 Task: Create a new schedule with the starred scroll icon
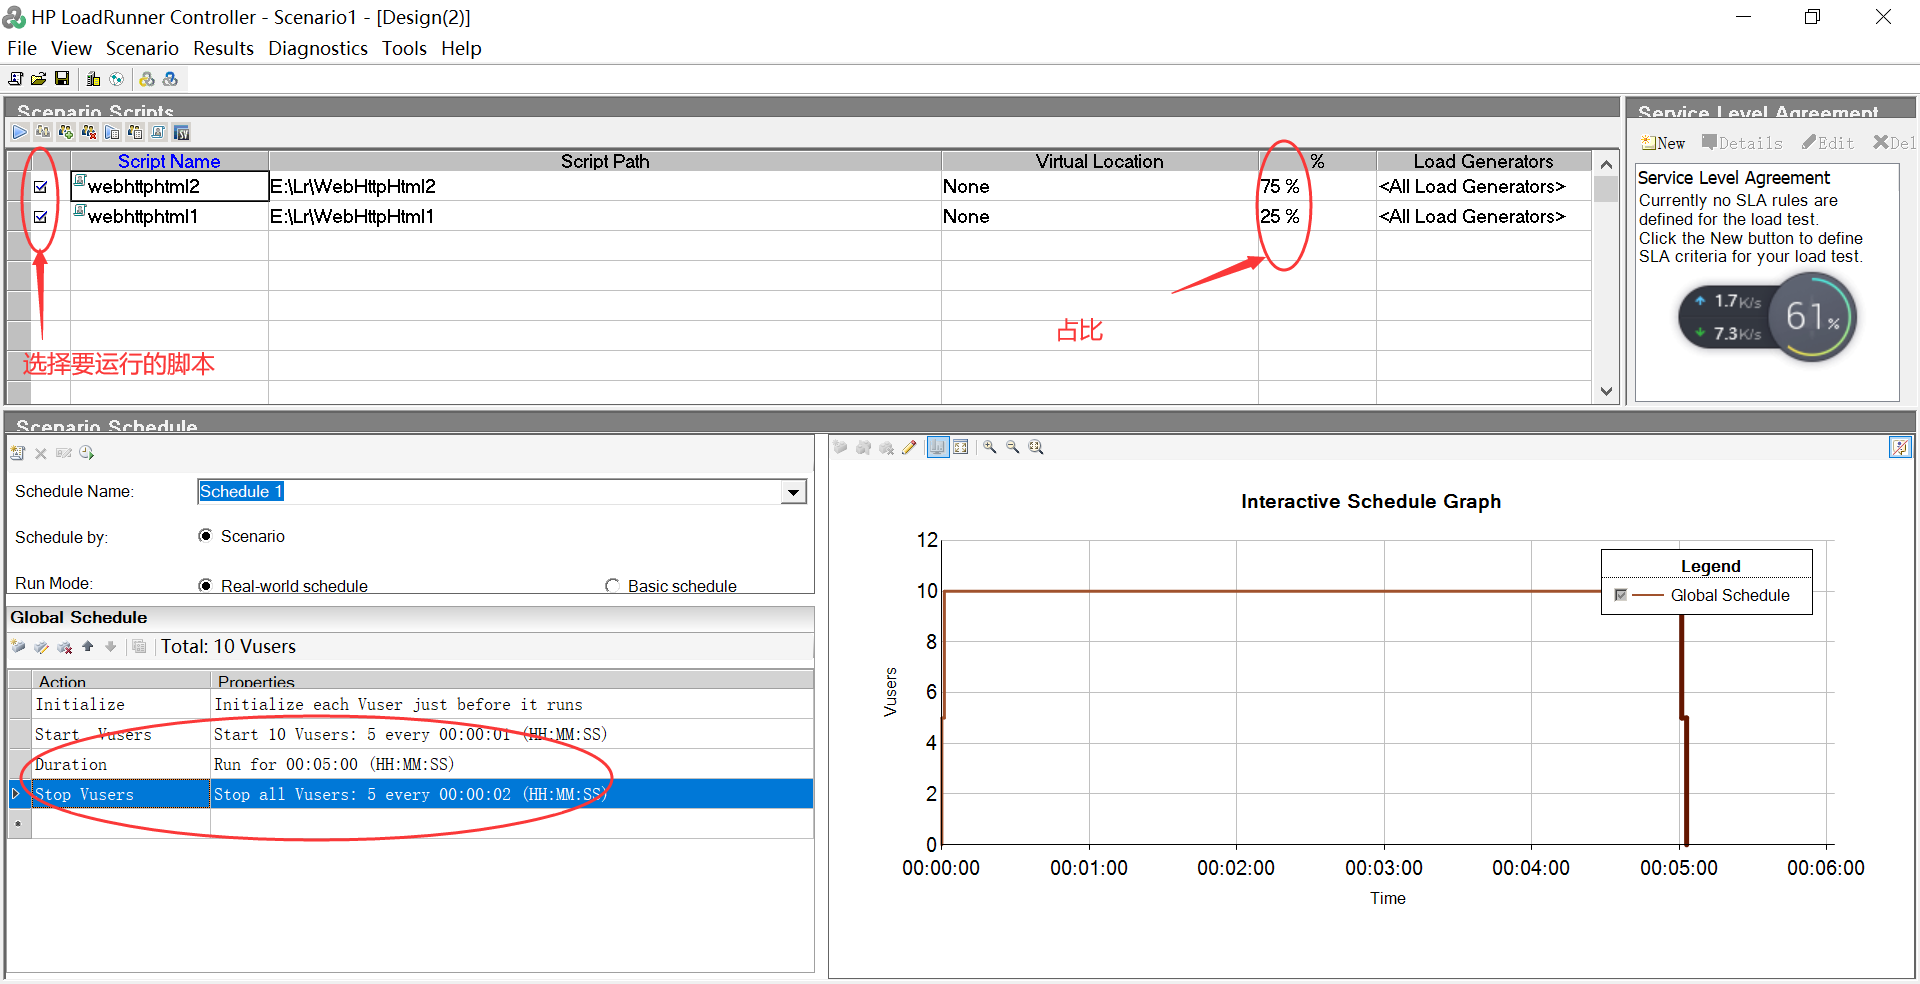[x=18, y=453]
